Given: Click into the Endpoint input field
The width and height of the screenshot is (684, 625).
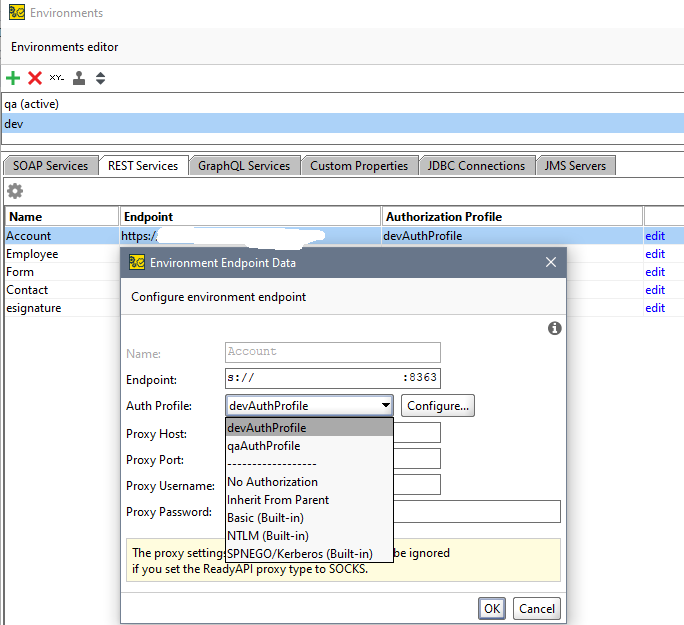Looking at the screenshot, I should pyautogui.click(x=333, y=379).
